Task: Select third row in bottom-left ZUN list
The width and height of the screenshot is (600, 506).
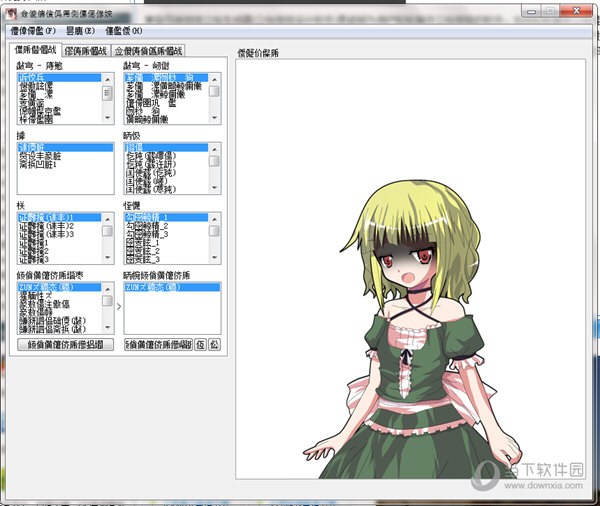Action: tap(60, 304)
